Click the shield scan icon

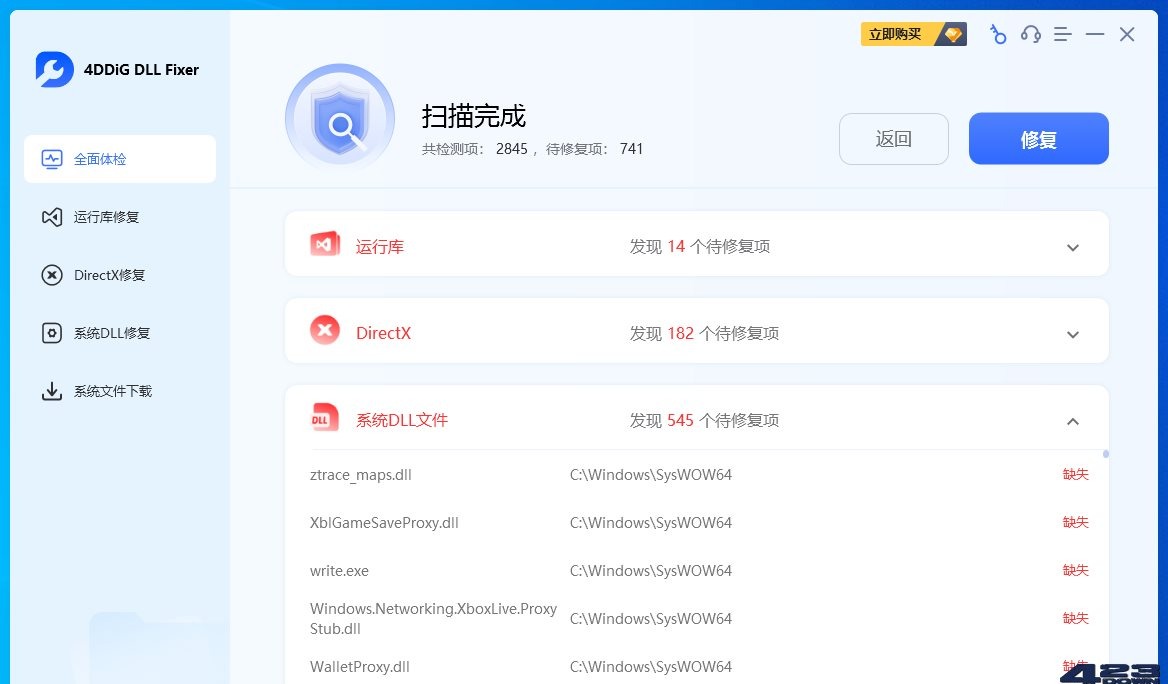(x=340, y=118)
